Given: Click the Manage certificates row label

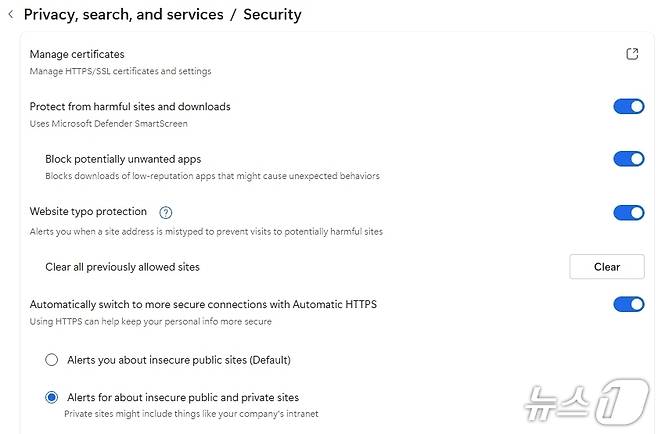Looking at the screenshot, I should [77, 54].
